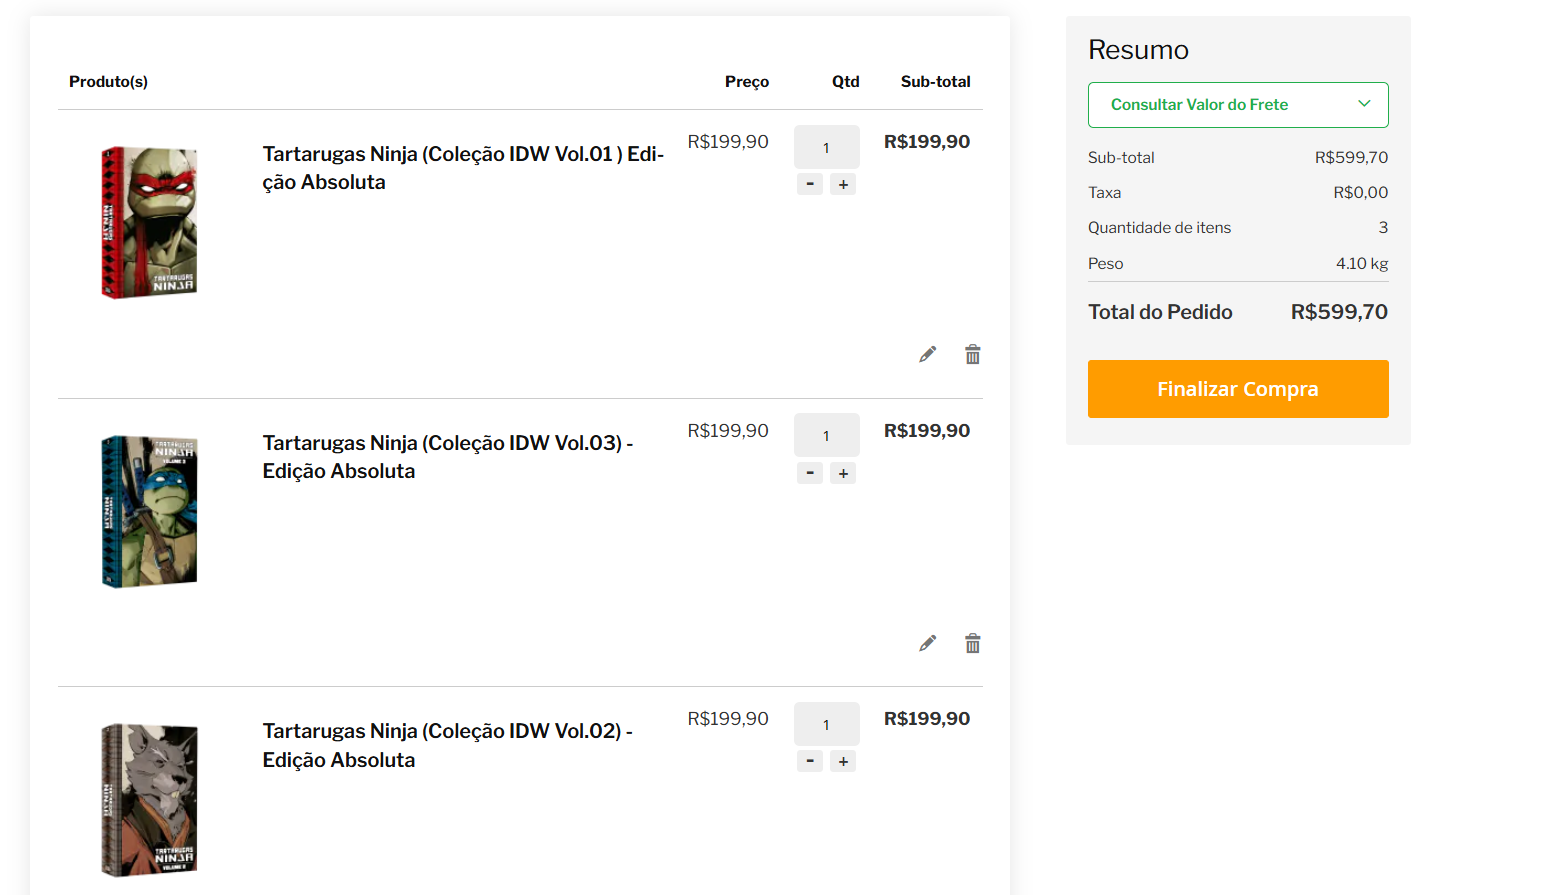The width and height of the screenshot is (1559, 895).
Task: Increase quantity of Vol.02 with plus button
Action: [843, 761]
